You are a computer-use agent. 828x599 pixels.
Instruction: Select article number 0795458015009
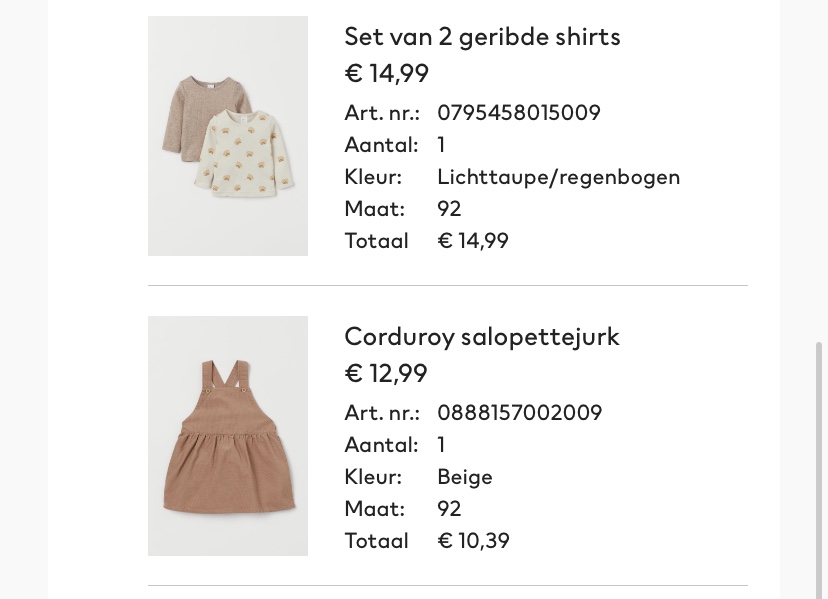point(519,113)
